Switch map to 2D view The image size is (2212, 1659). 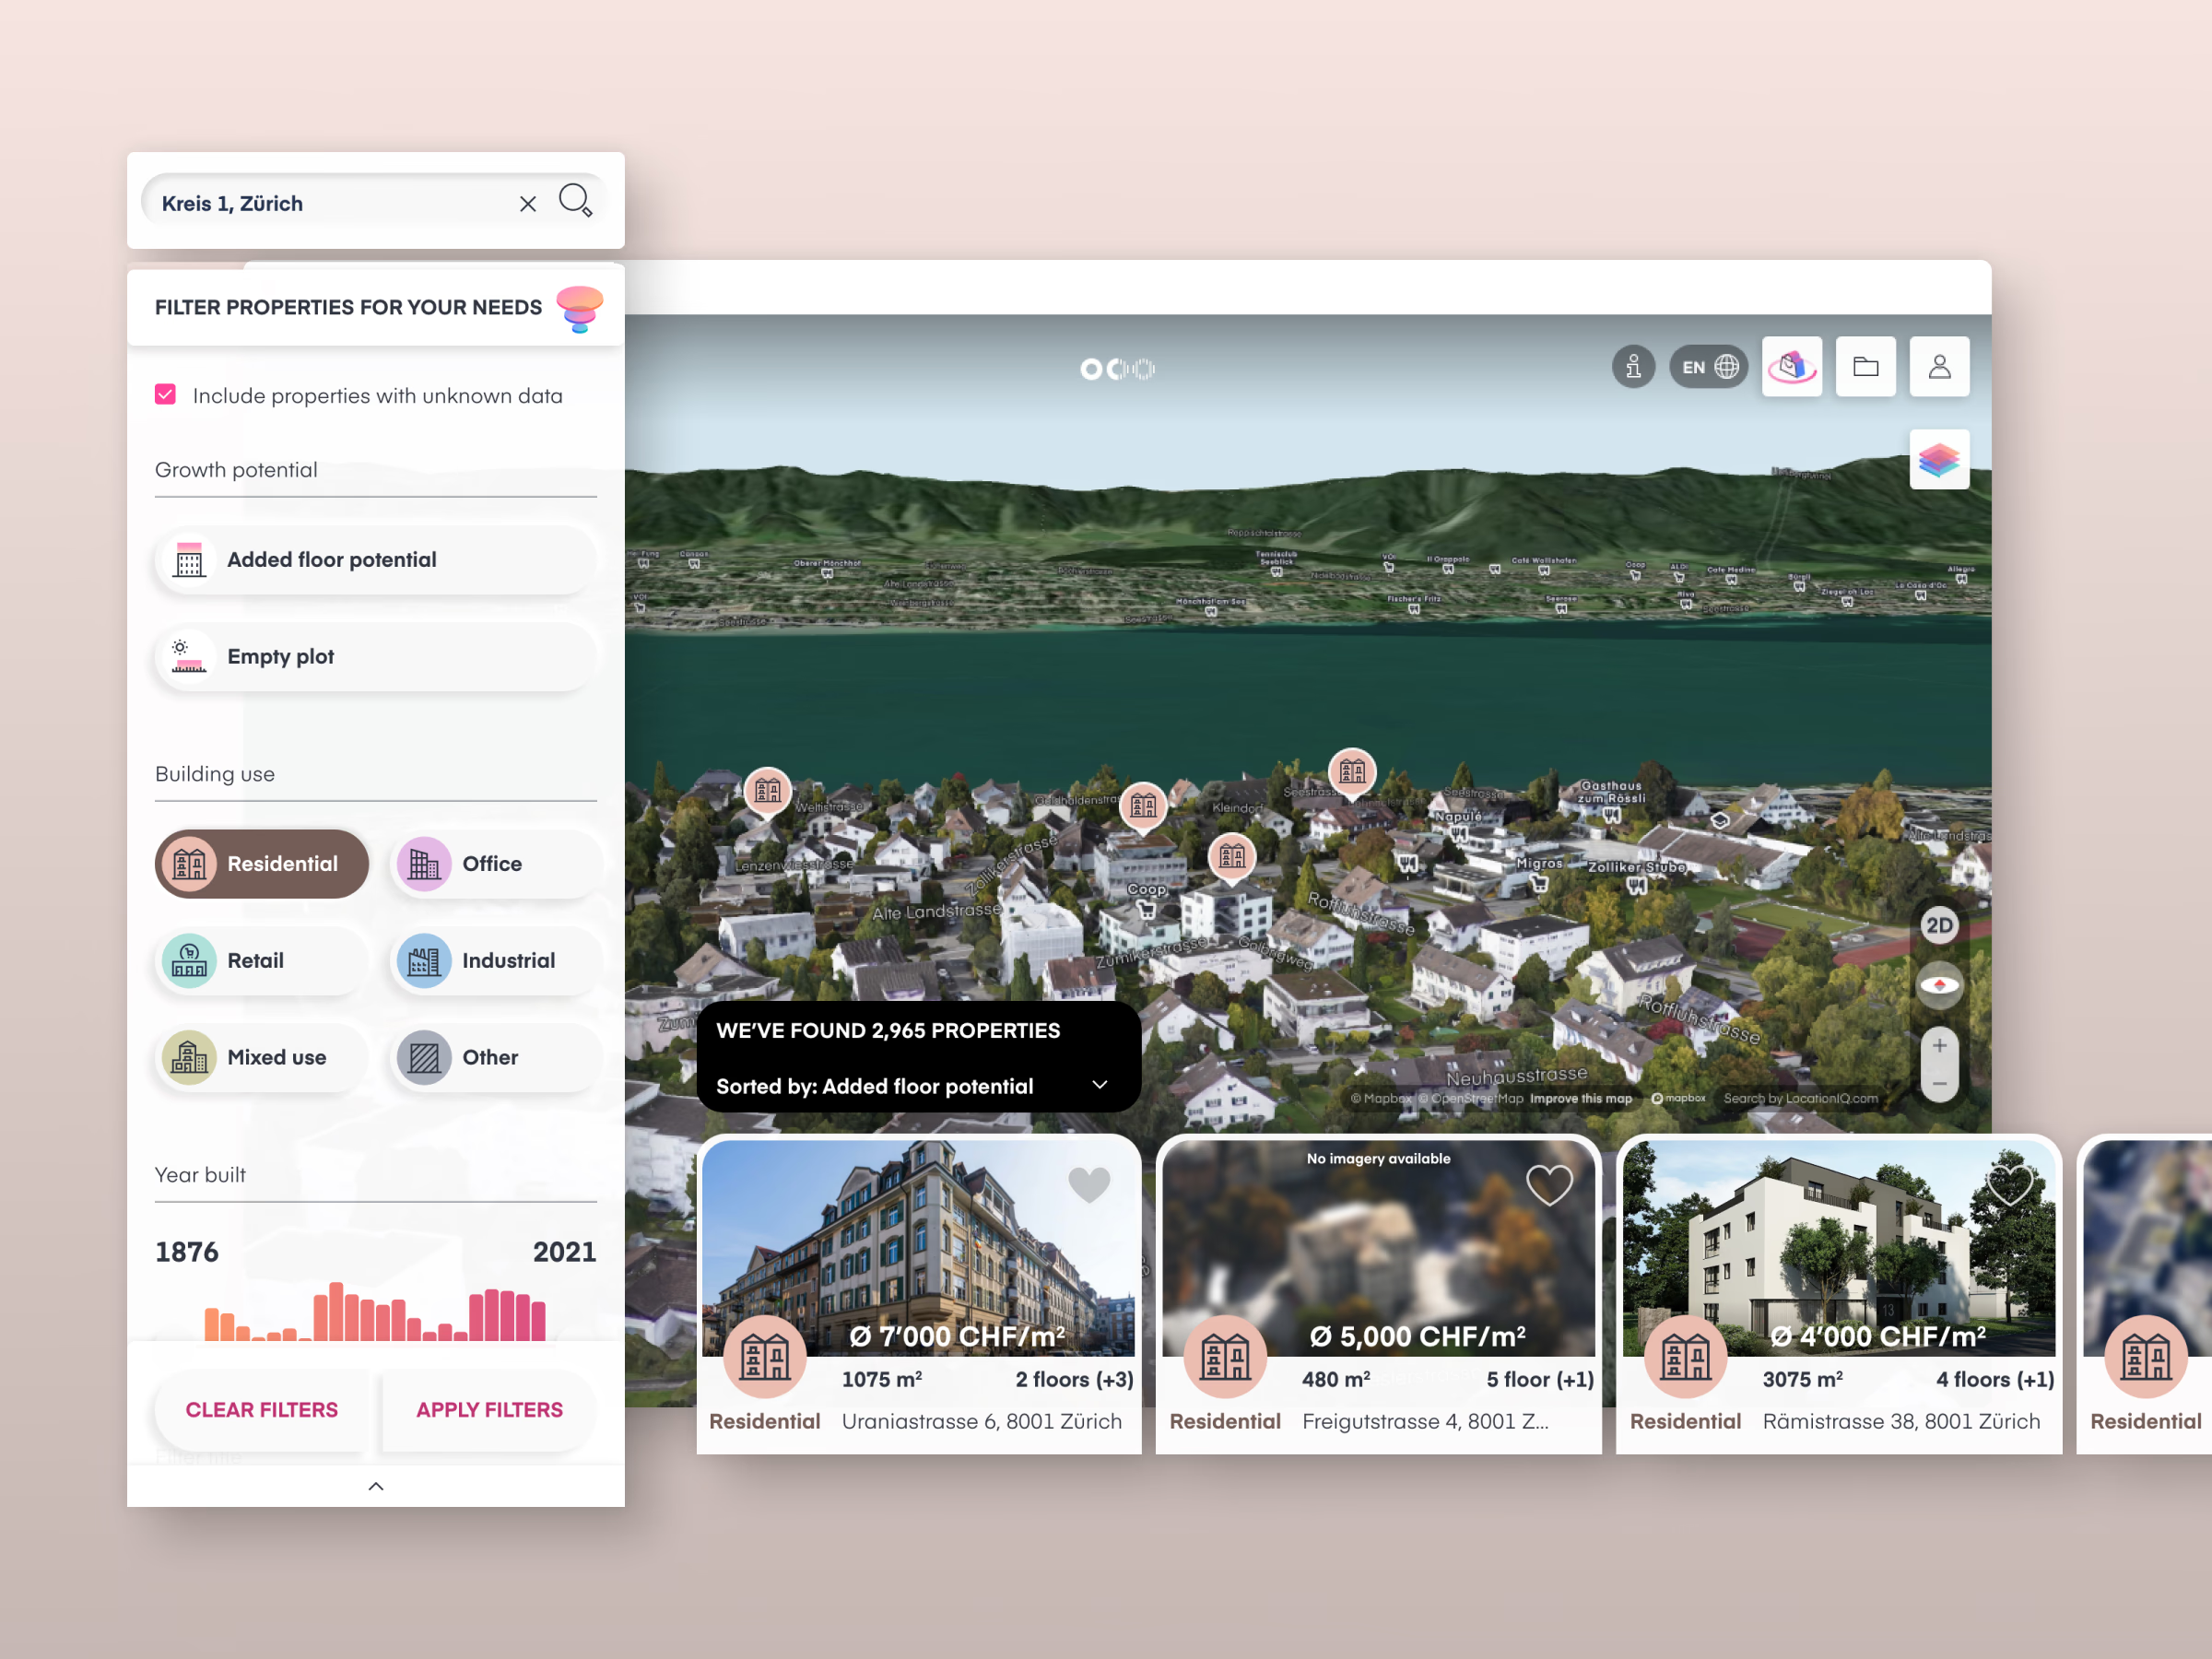[x=1938, y=926]
